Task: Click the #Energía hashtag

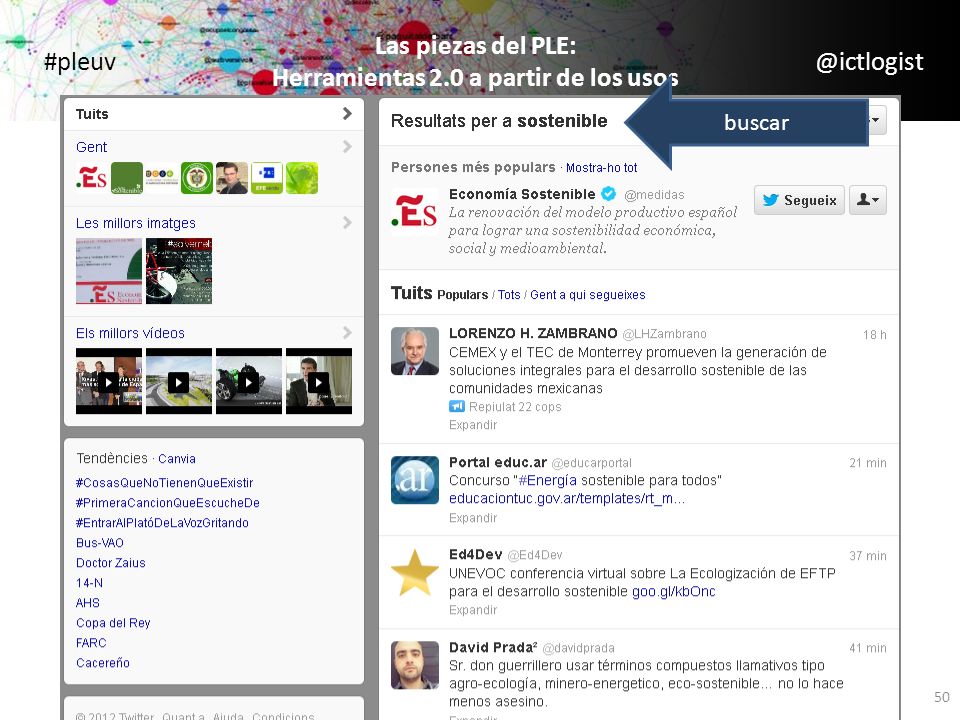Action: point(548,480)
